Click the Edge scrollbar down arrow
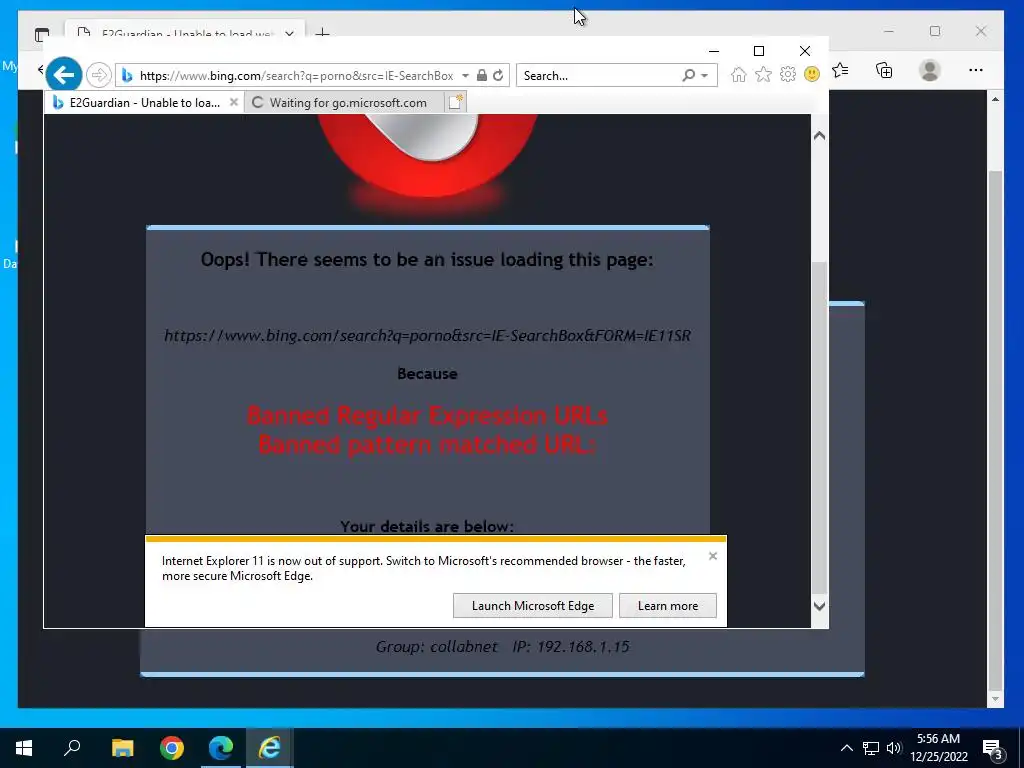Screen dimensions: 1024x768 pyautogui.click(x=995, y=699)
